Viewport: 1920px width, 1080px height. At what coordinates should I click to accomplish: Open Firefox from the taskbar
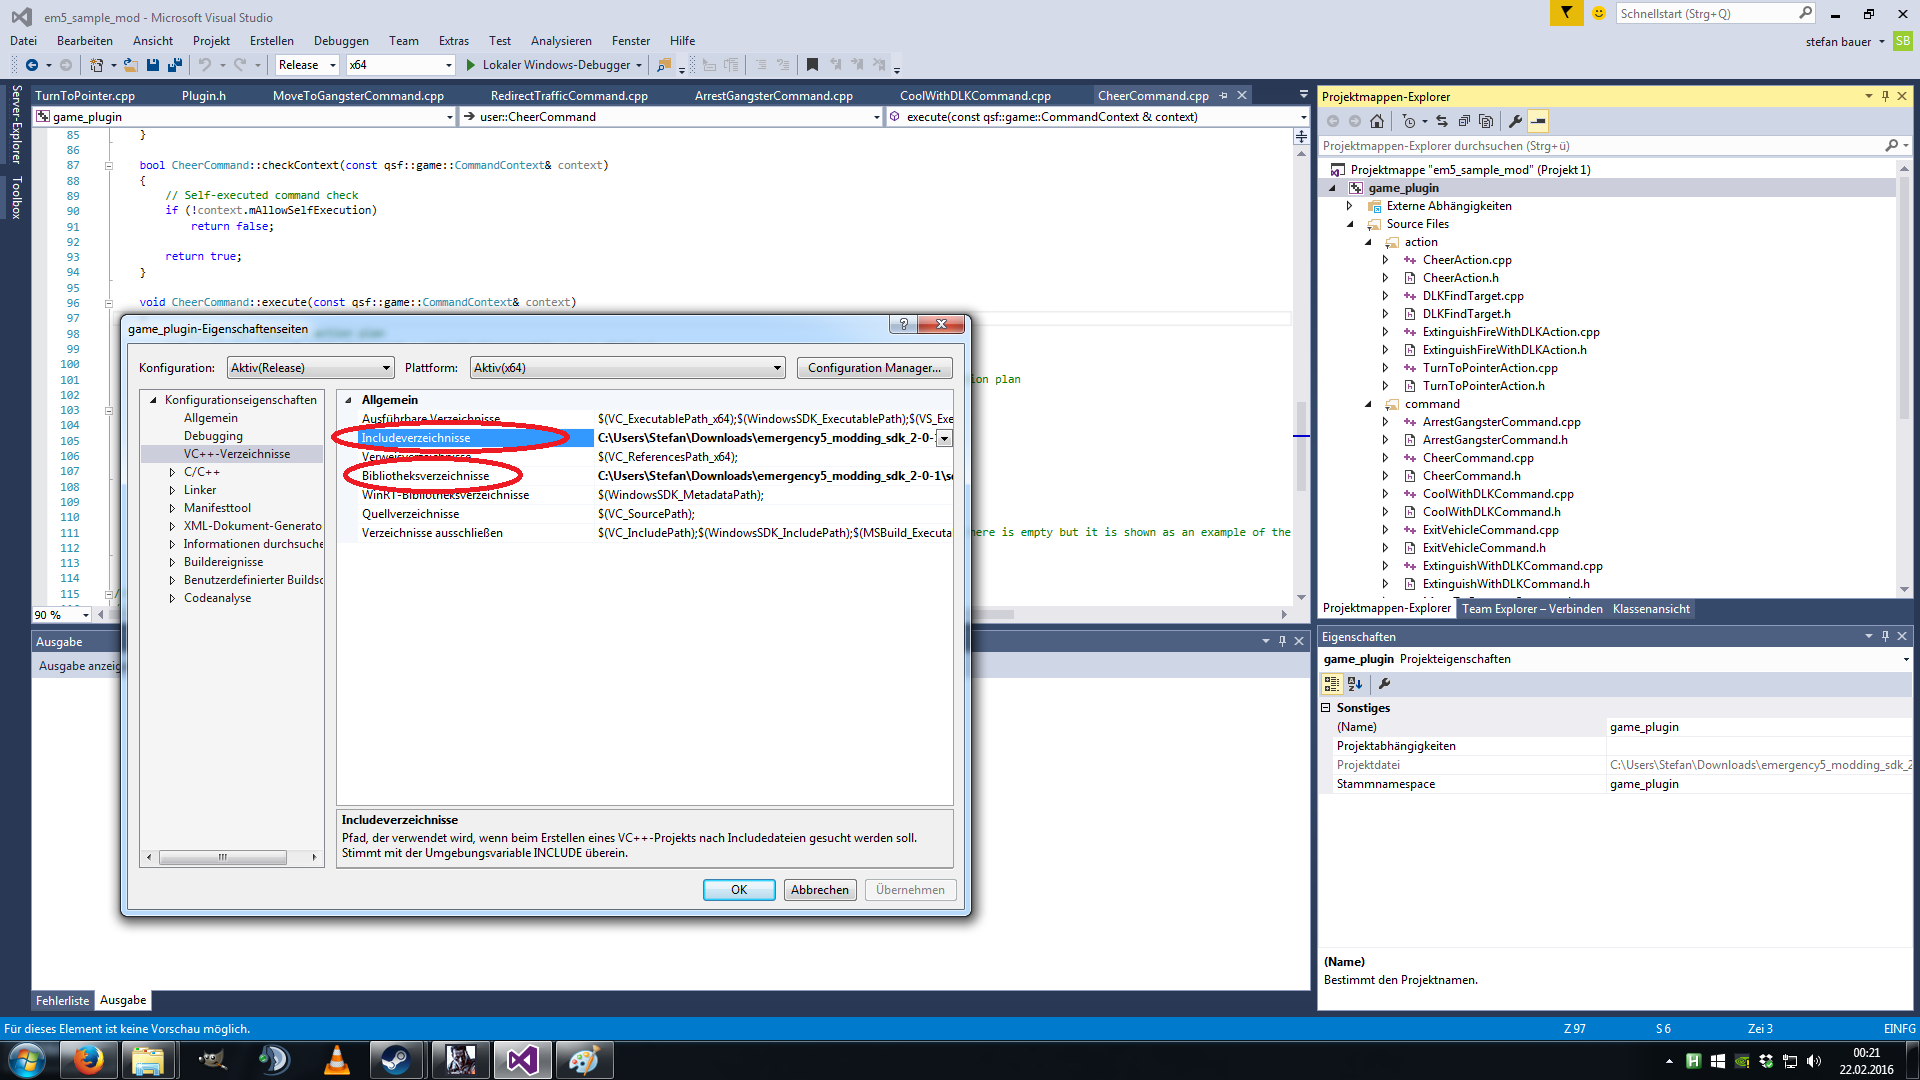tap(88, 1060)
